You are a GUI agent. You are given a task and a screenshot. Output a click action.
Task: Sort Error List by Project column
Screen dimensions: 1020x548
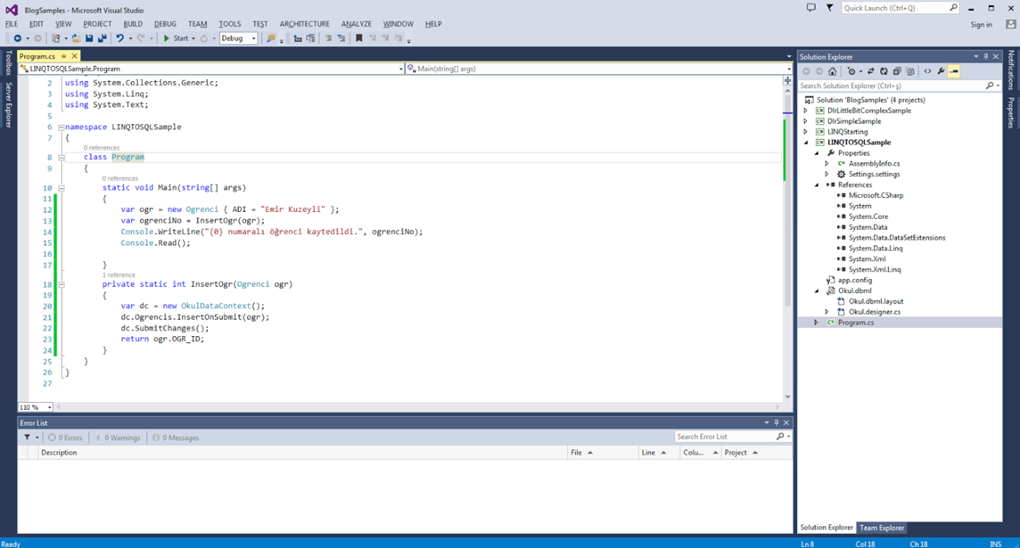tap(757, 453)
